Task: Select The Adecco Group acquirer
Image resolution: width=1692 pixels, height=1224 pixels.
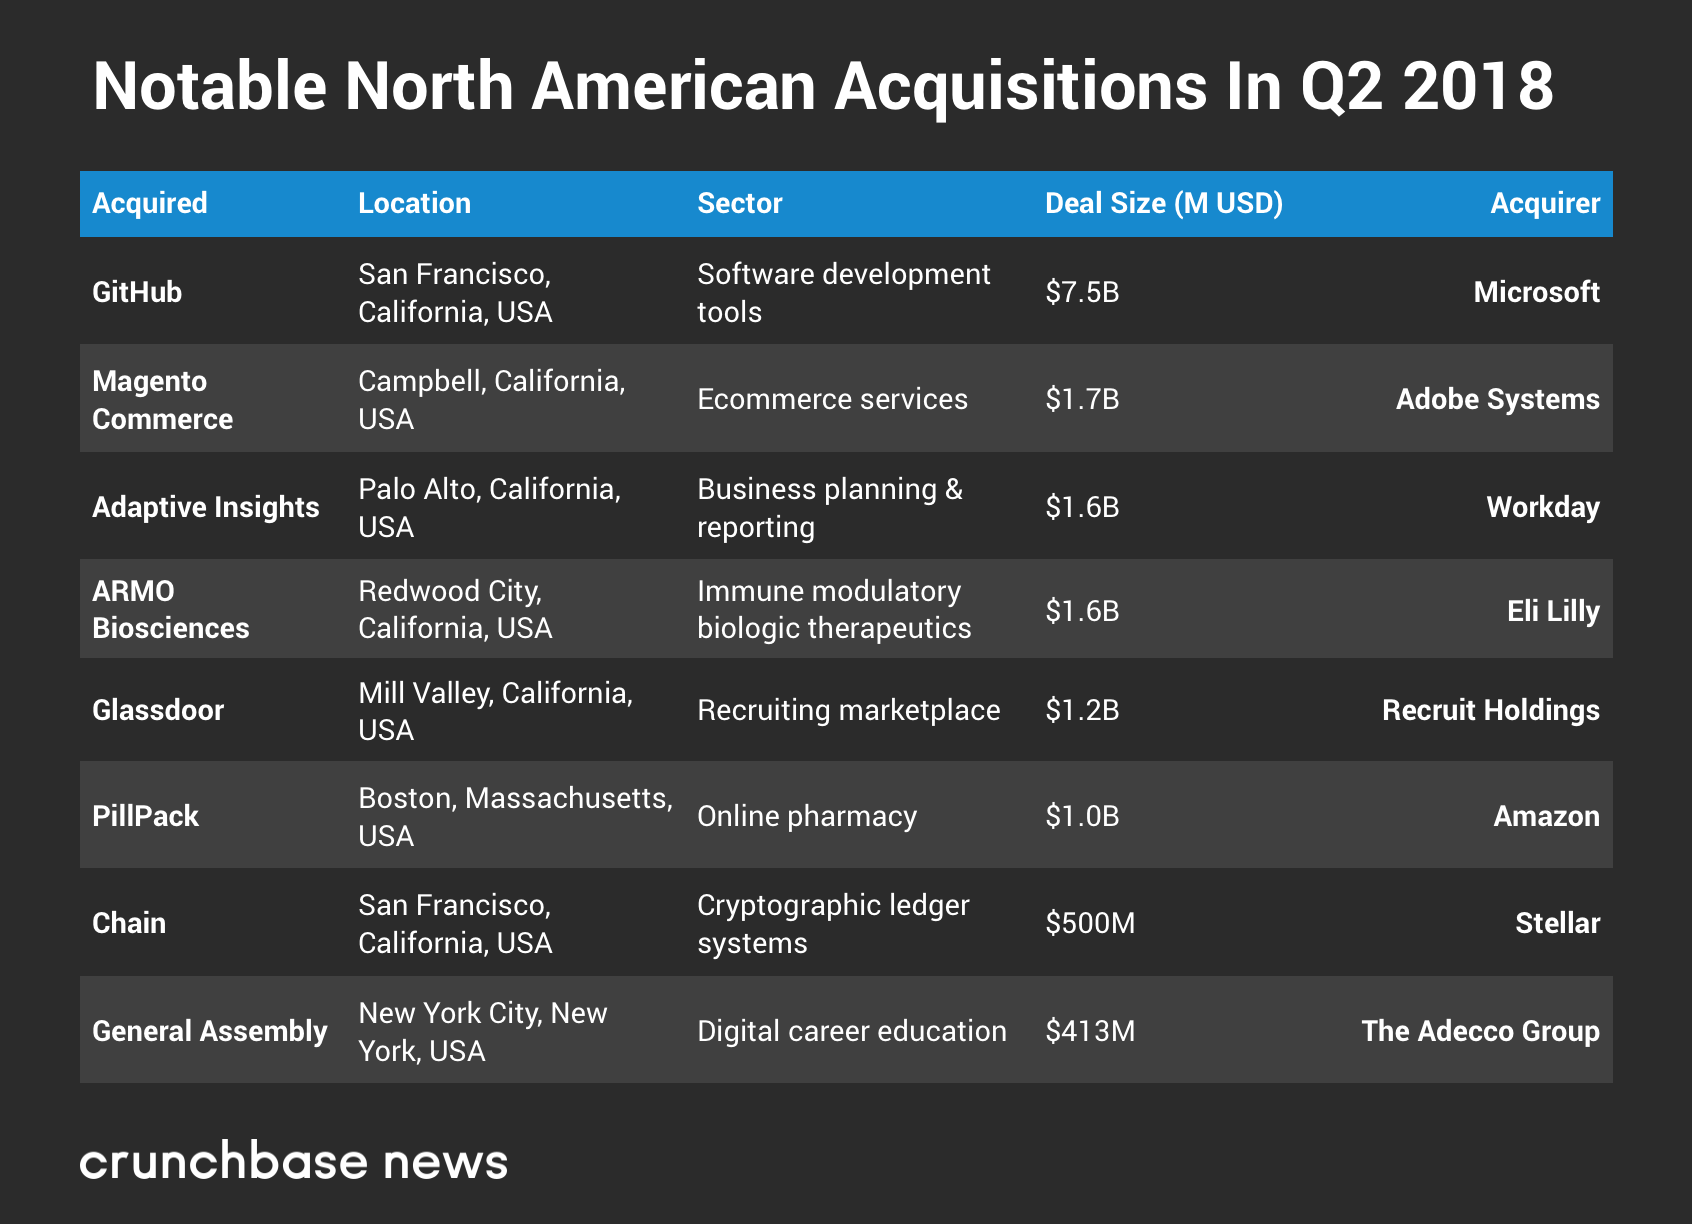Action: (x=1480, y=1031)
